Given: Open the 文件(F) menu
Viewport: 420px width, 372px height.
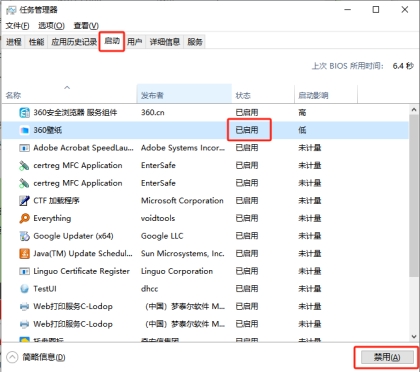Looking at the screenshot, I should [17, 26].
